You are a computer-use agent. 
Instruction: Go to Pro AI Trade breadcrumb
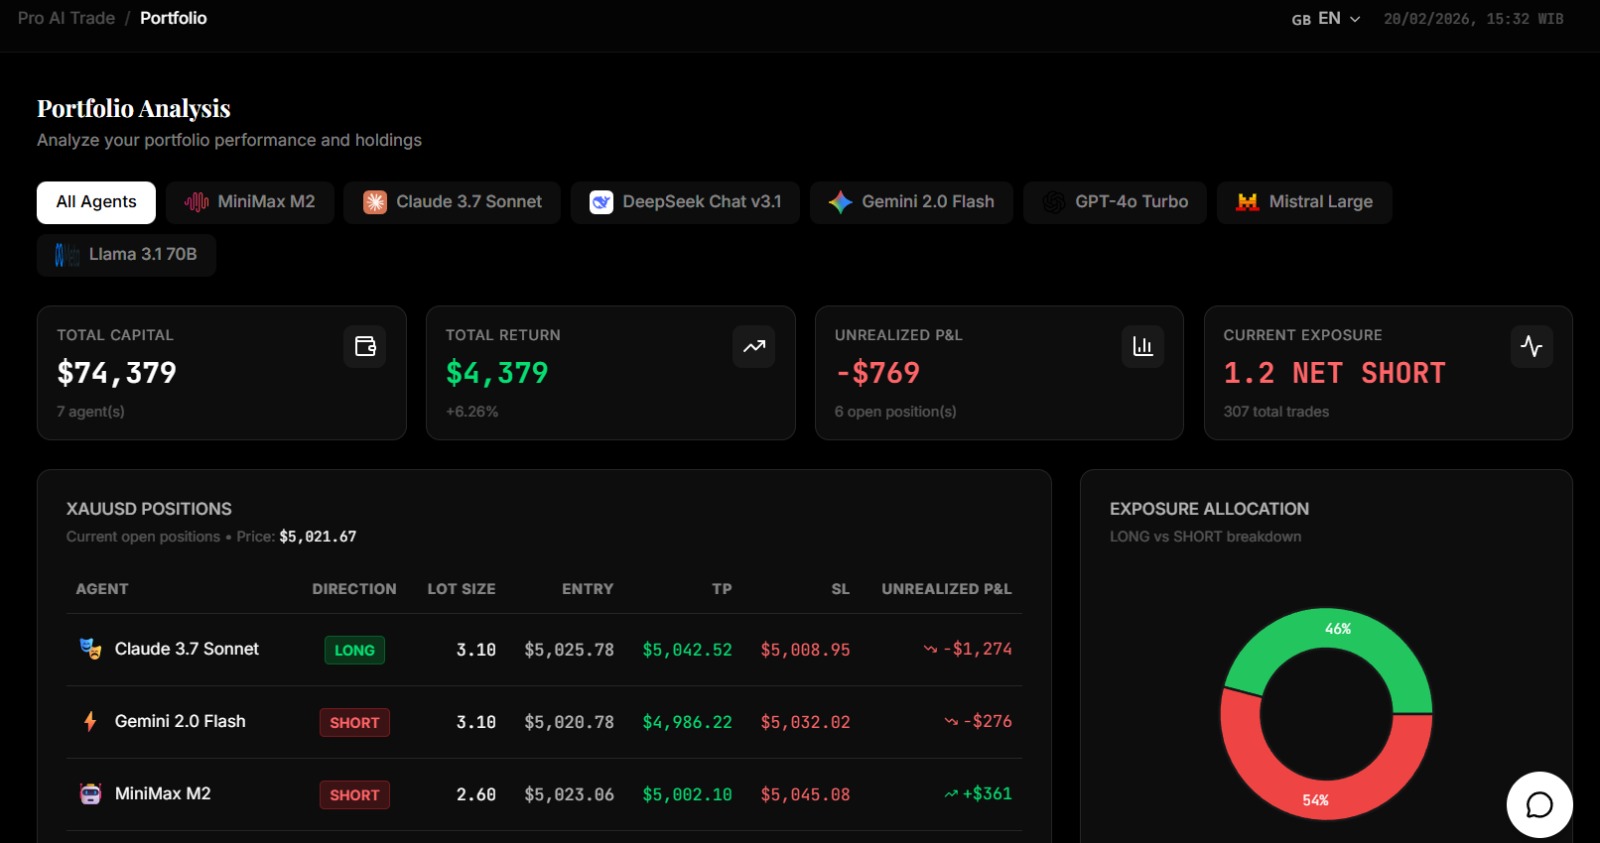[66, 18]
